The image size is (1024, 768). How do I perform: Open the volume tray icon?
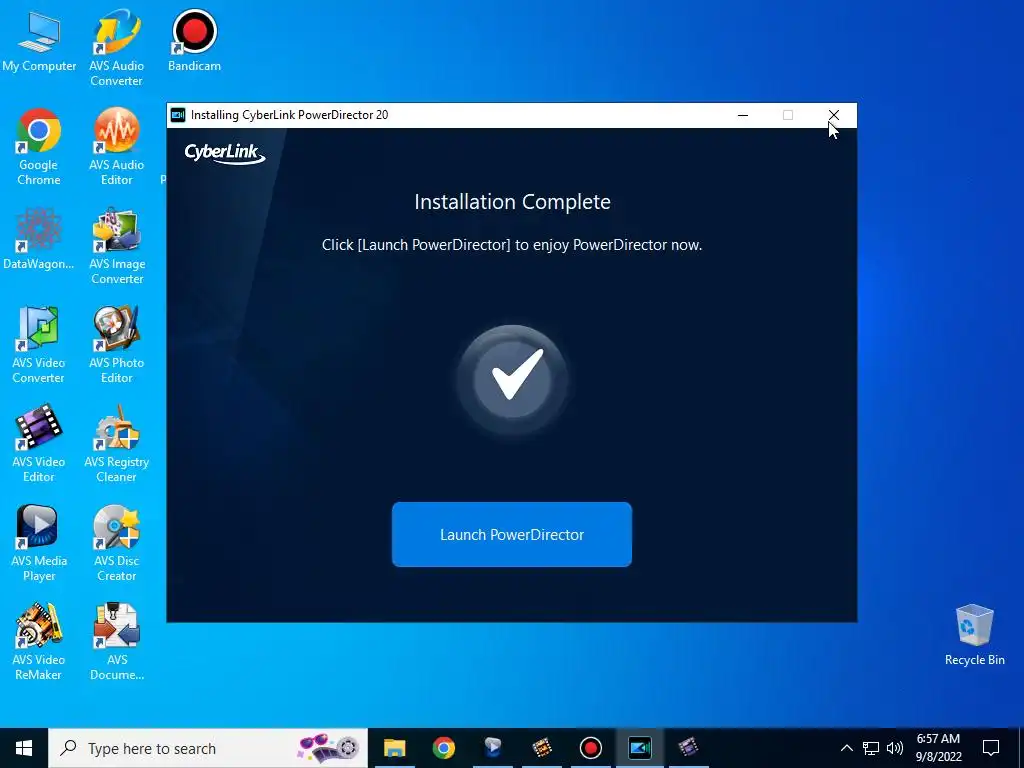tap(895, 748)
